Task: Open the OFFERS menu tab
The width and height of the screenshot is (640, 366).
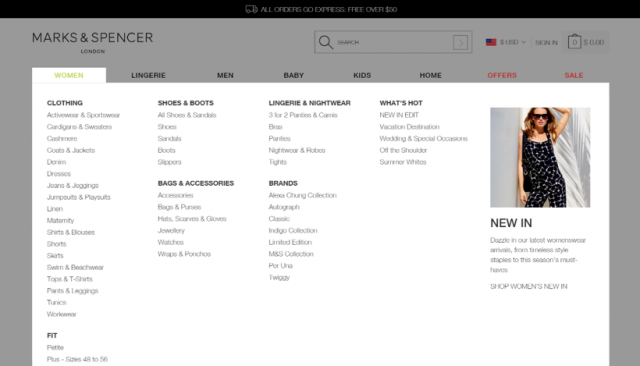Action: pyautogui.click(x=502, y=75)
